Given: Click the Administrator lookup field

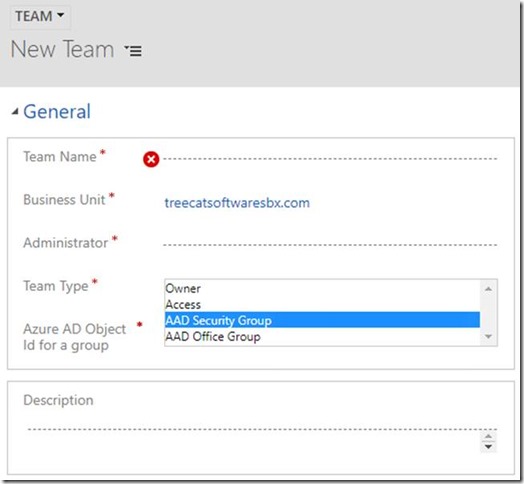Looking at the screenshot, I should tap(330, 244).
